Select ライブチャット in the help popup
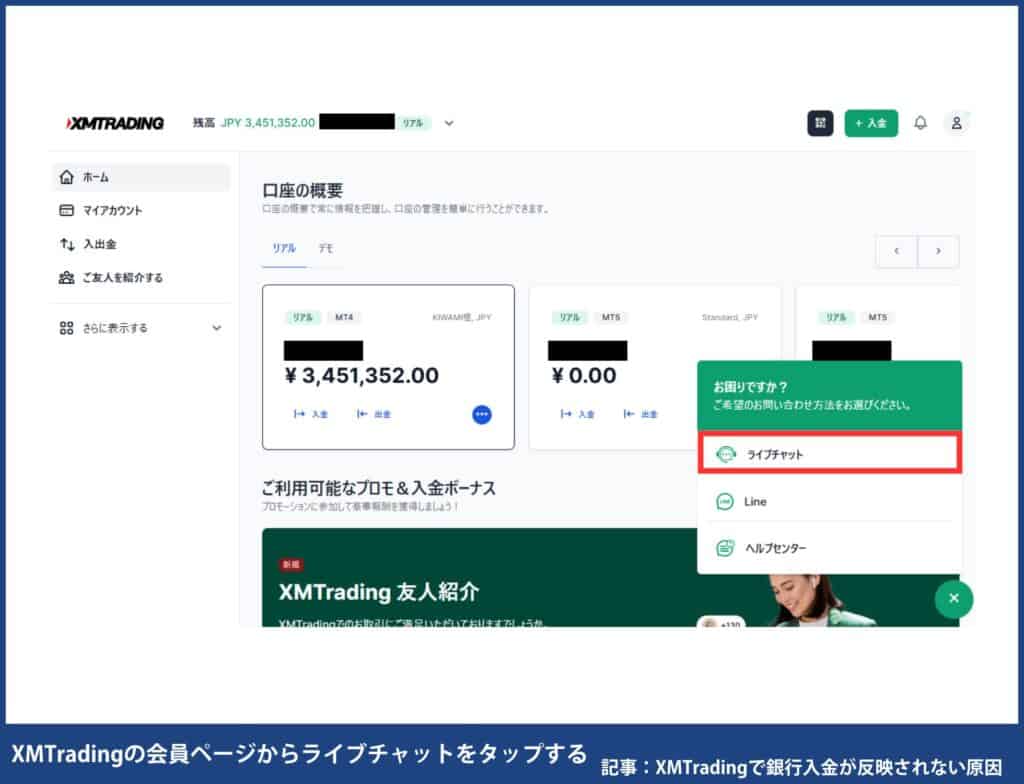Screen dimensions: 1024x784 [x=829, y=453]
